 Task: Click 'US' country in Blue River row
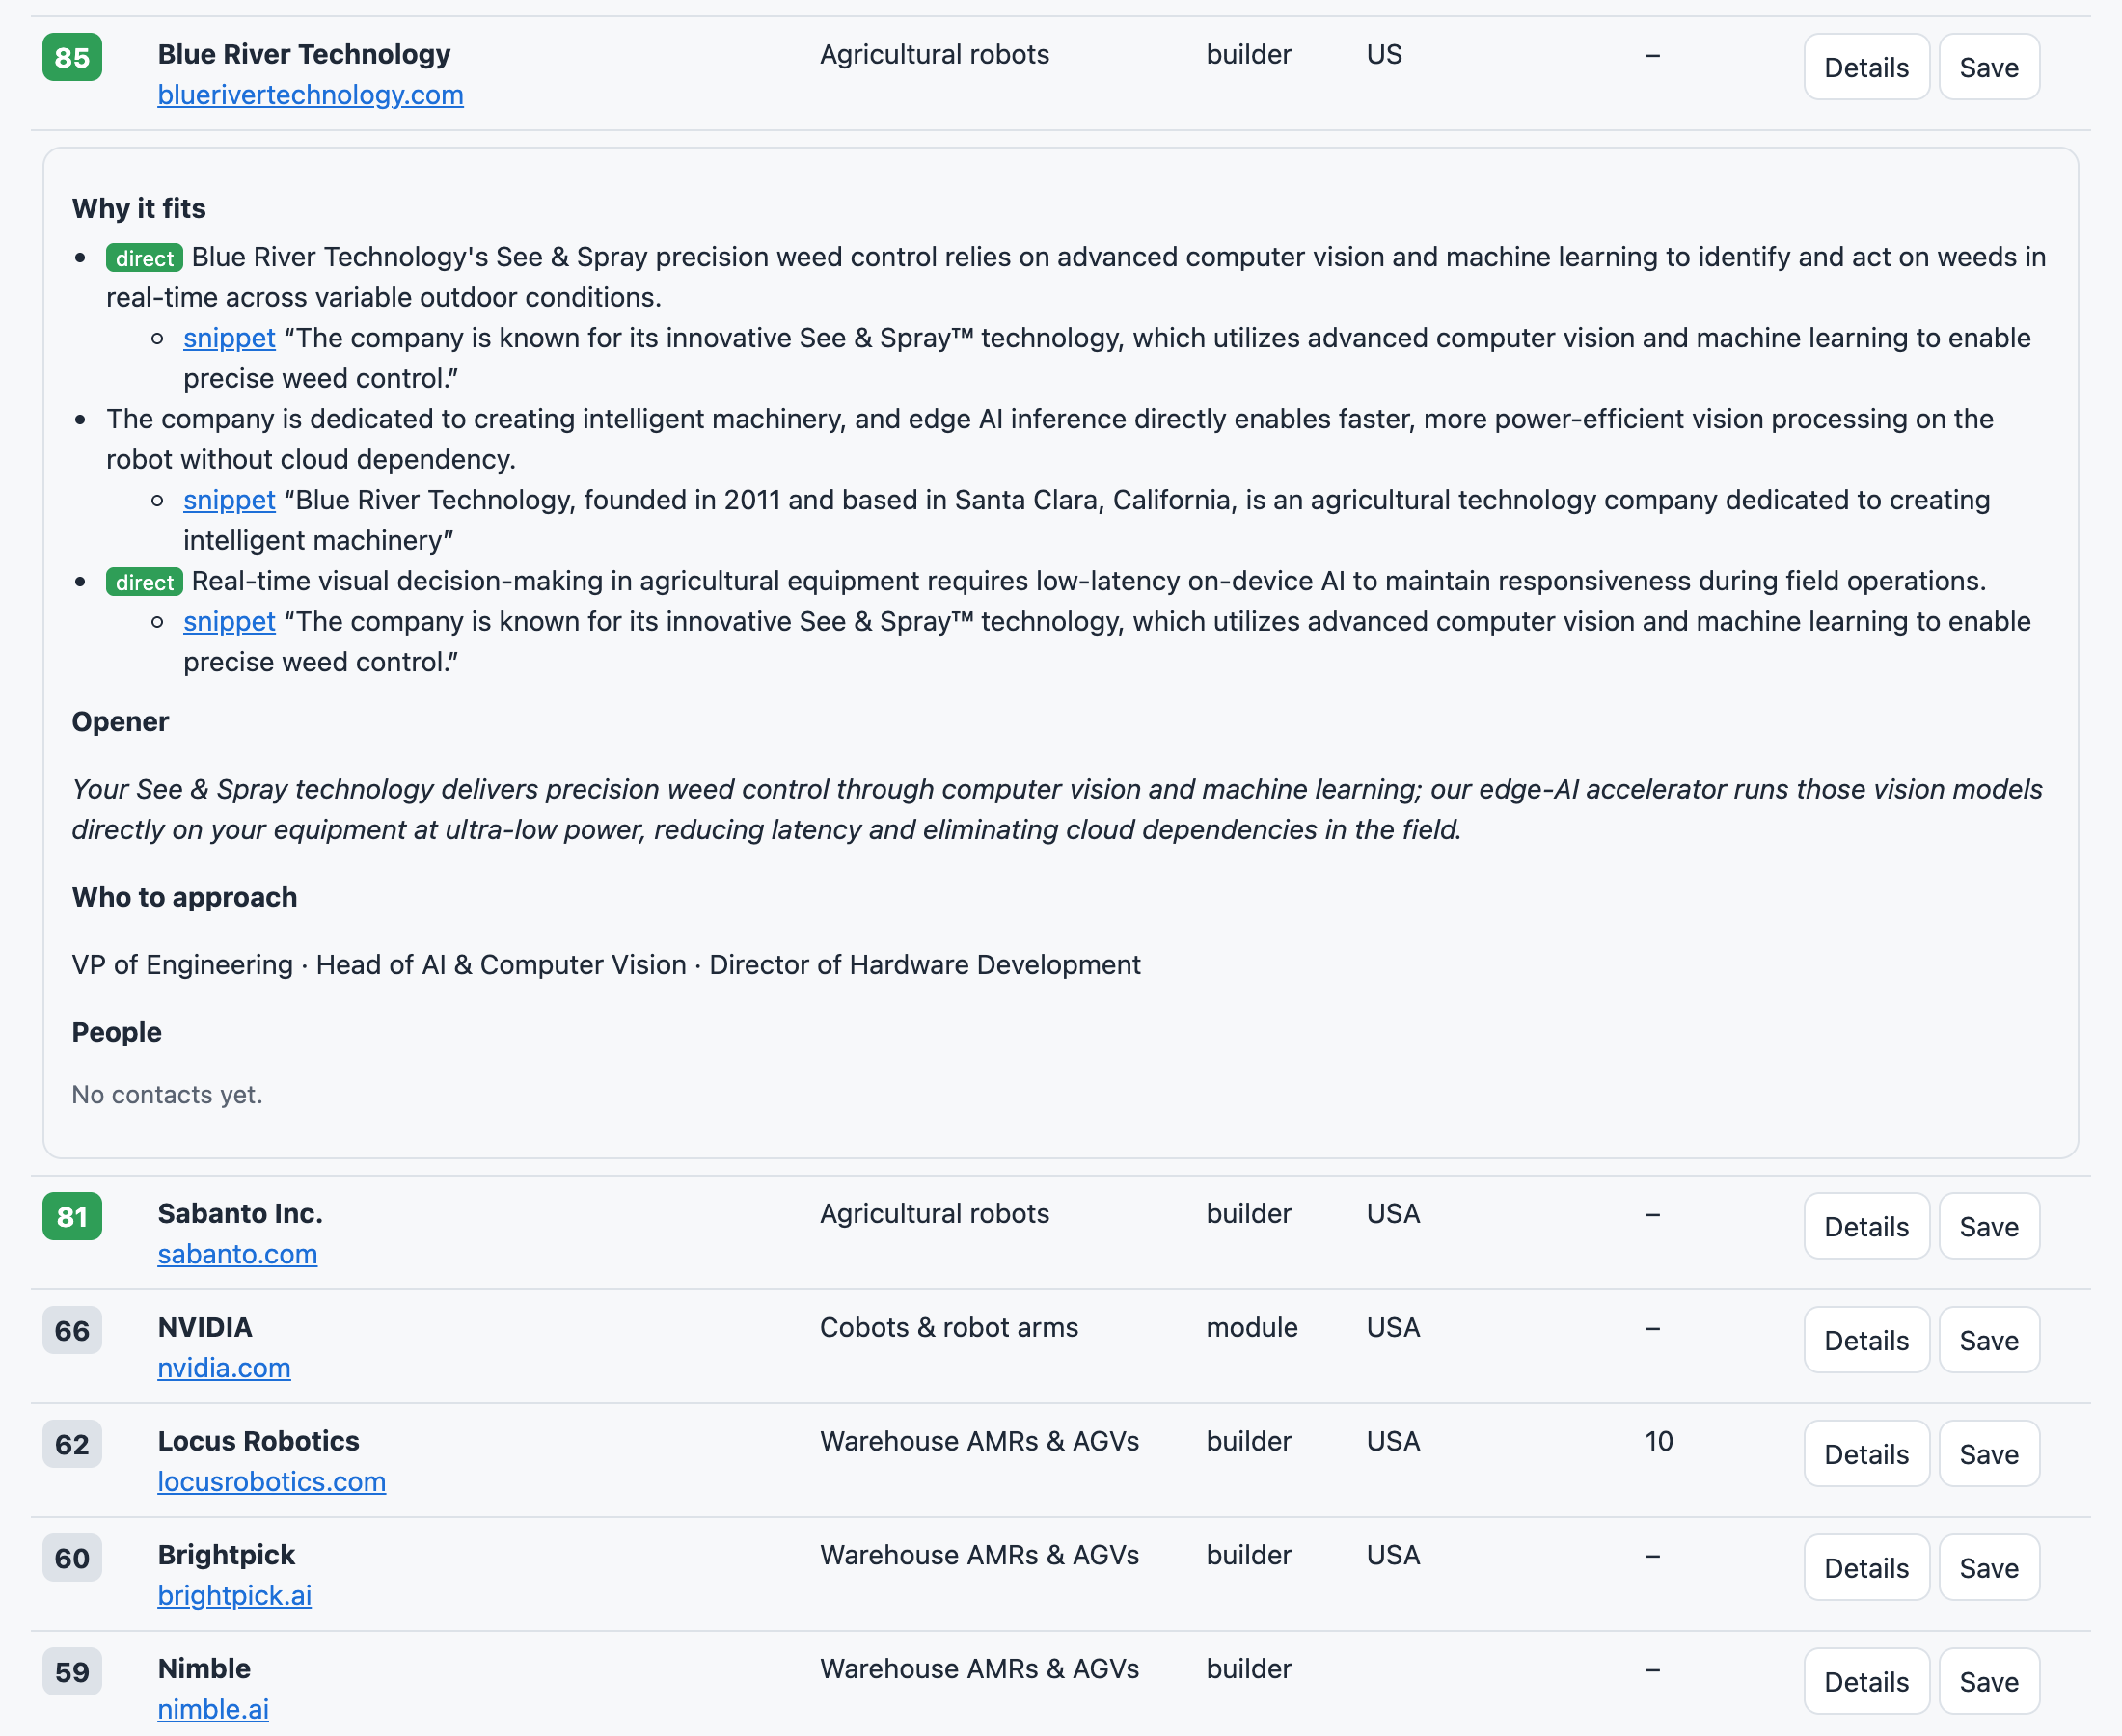1384,54
